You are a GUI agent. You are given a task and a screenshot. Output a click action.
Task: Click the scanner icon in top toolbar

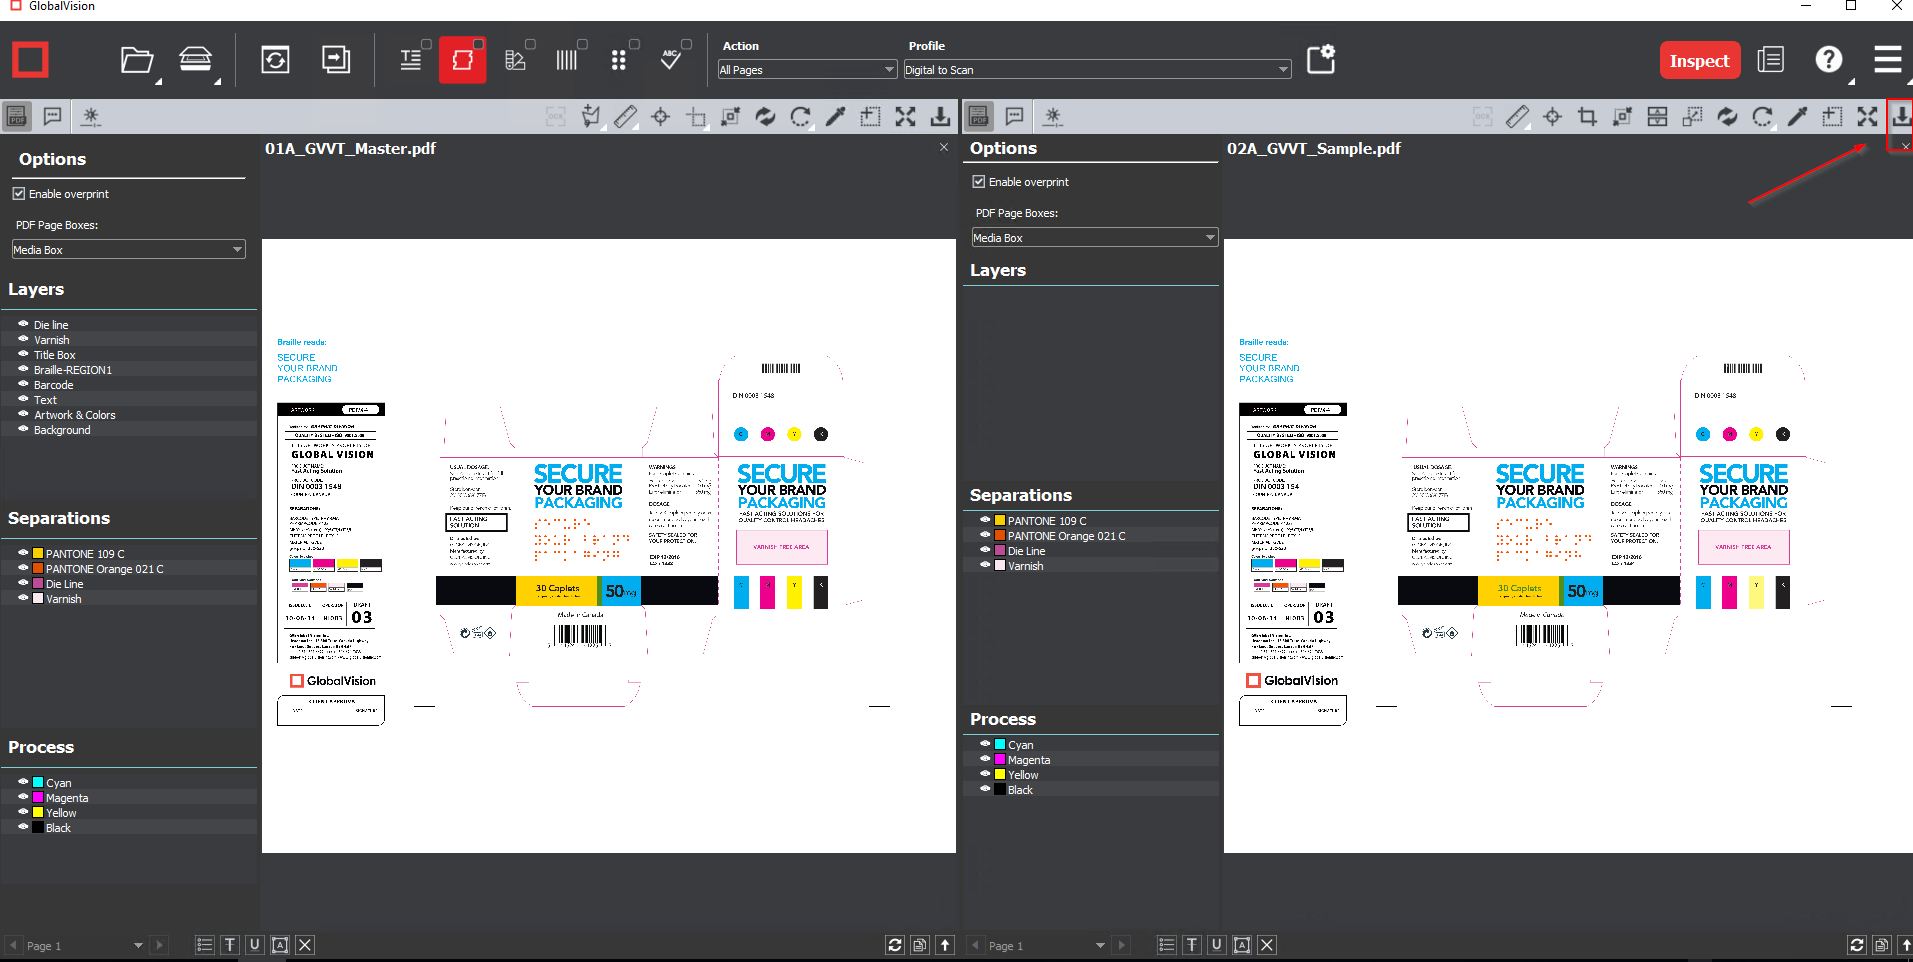(x=195, y=60)
